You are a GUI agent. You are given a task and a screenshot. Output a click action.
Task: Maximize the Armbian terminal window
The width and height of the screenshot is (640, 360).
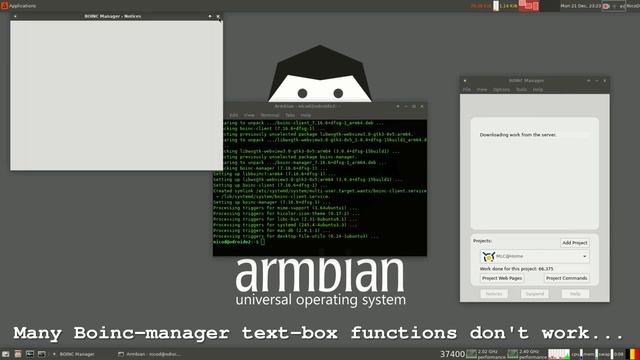tap(413, 107)
